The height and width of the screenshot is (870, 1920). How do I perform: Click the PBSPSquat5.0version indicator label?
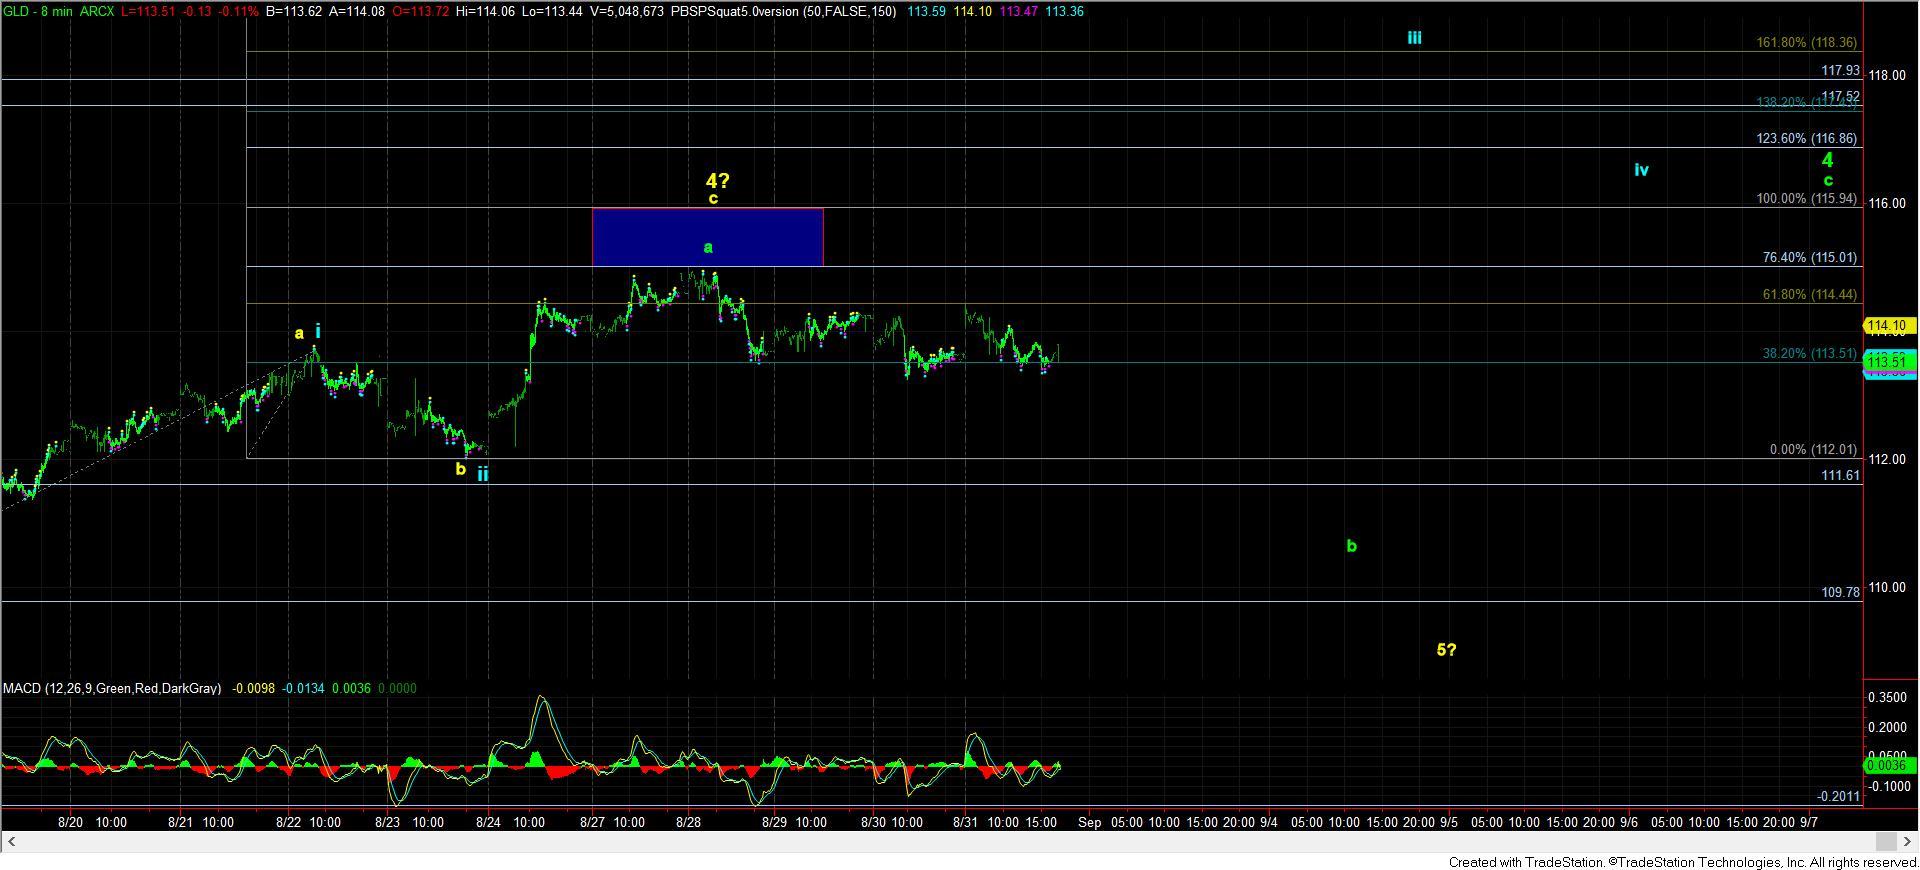783,11
